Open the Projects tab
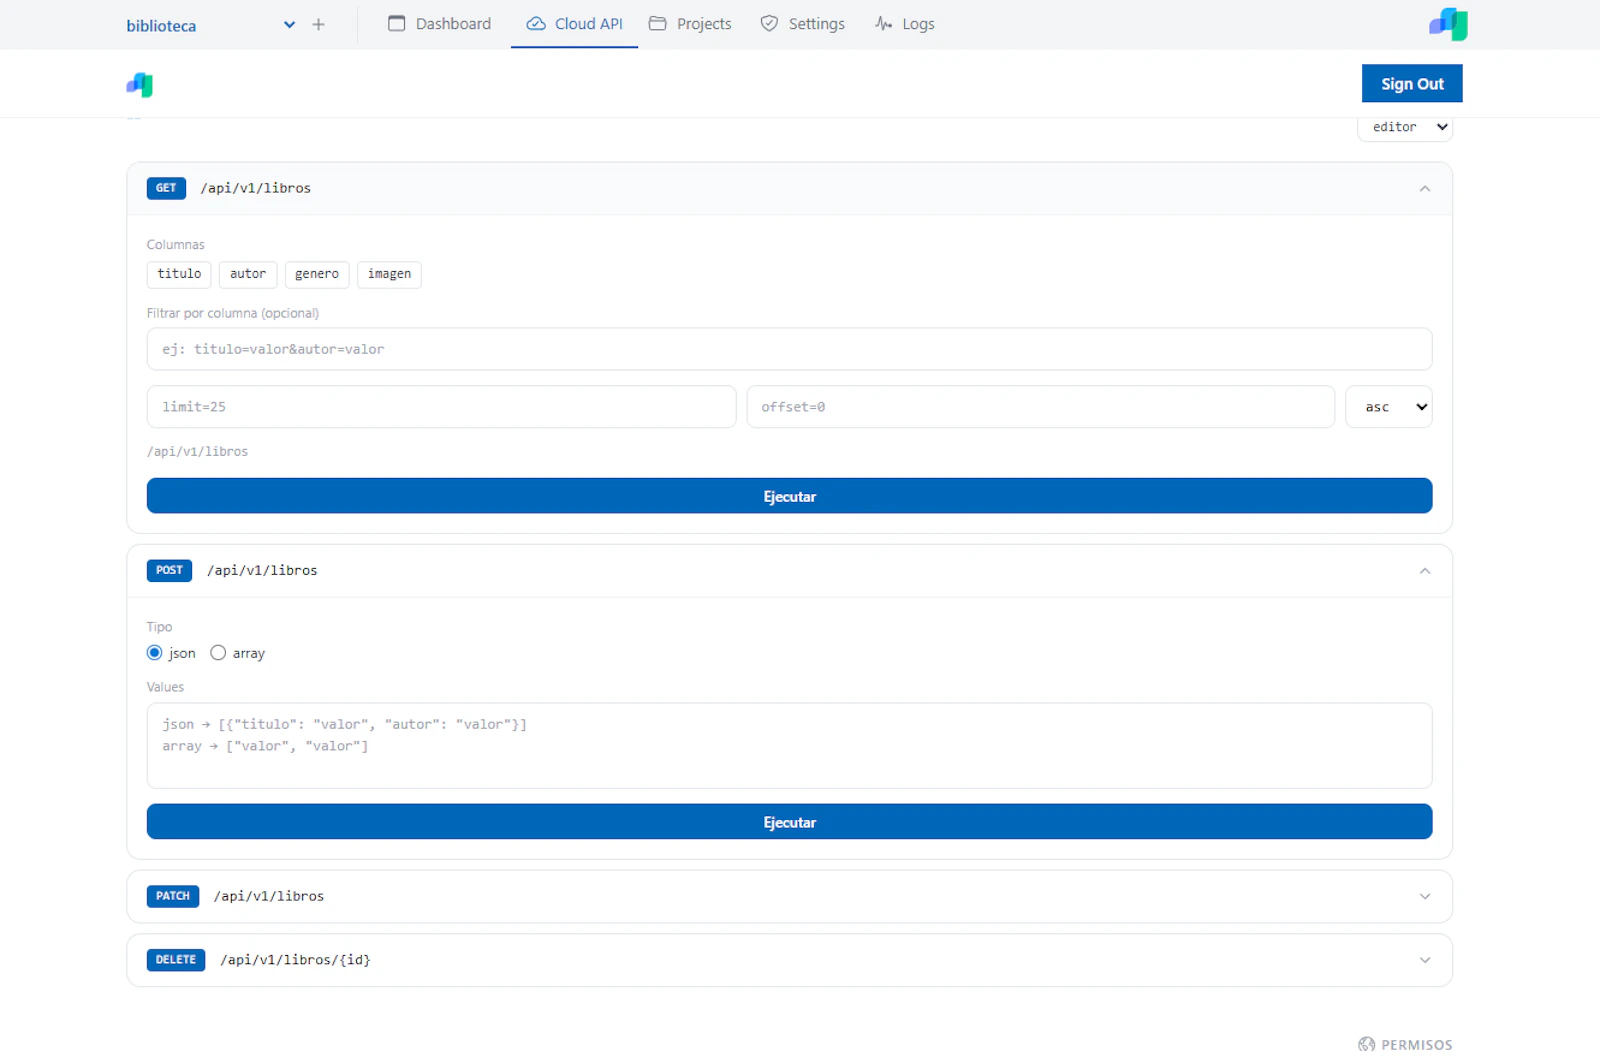This screenshot has width=1600, height=1057. pyautogui.click(x=690, y=24)
